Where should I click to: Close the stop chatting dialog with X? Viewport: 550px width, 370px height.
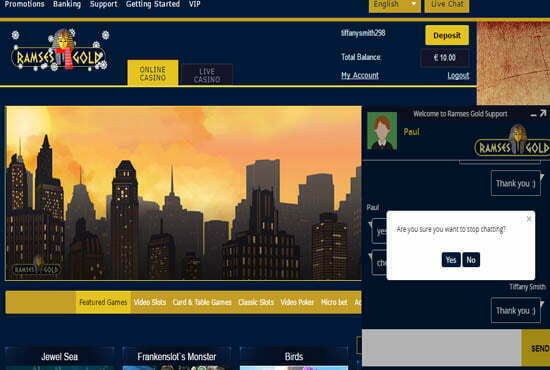tap(529, 219)
